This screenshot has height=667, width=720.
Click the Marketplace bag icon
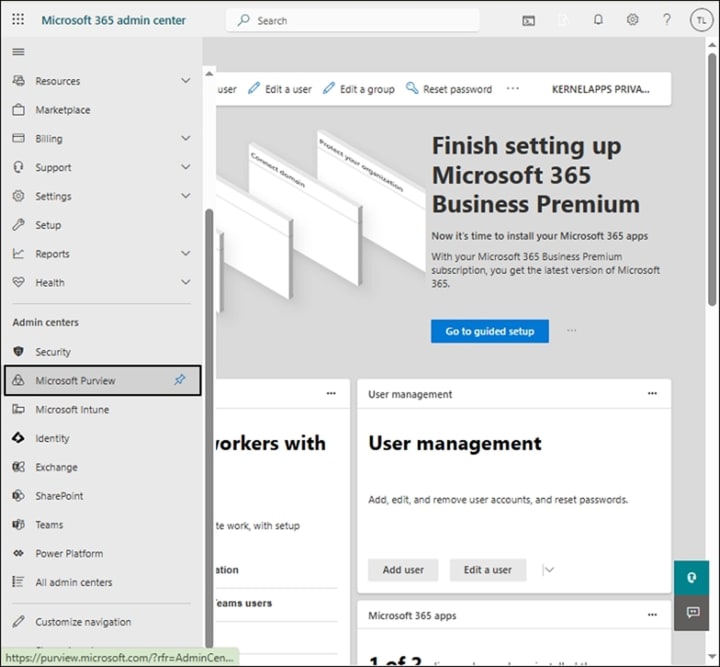click(x=18, y=110)
